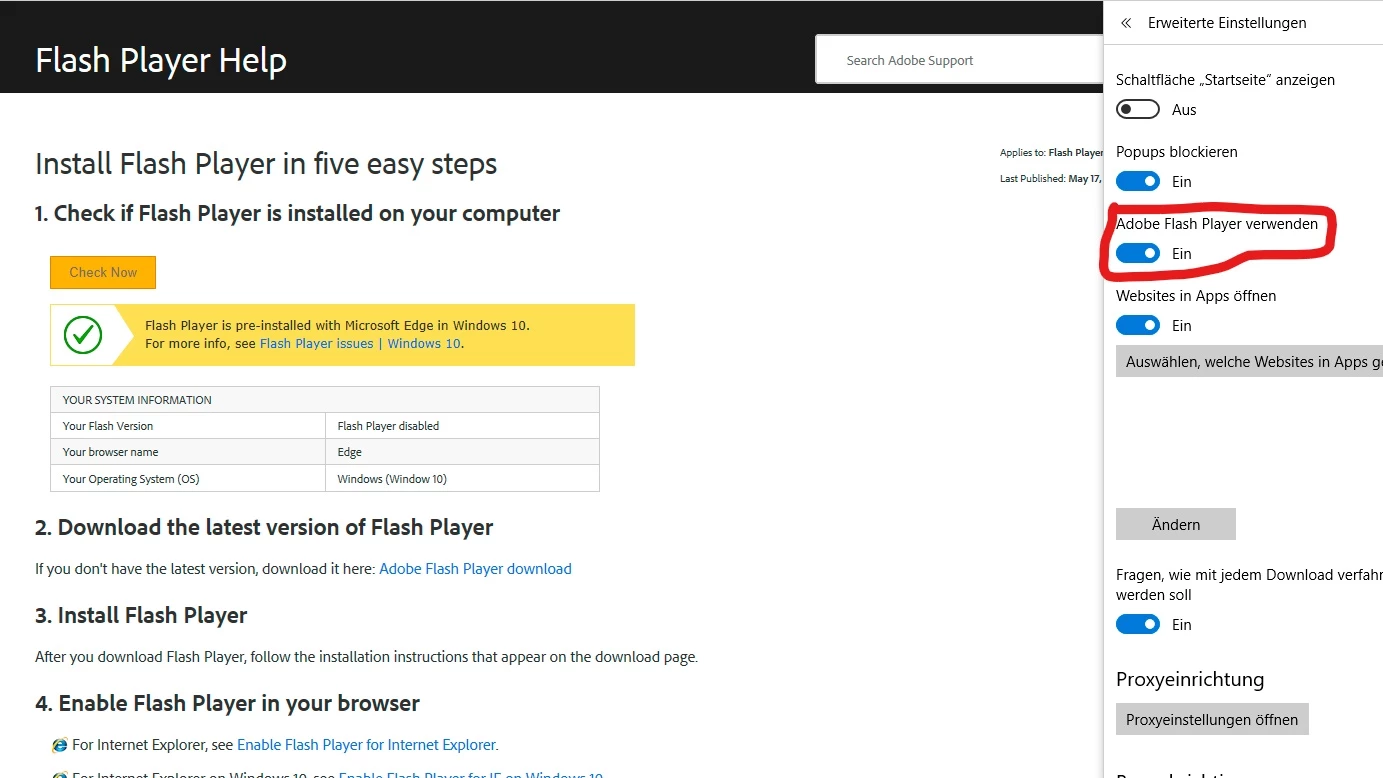Open the Windows 10 link
The height and width of the screenshot is (778, 1383).
pyautogui.click(x=424, y=343)
